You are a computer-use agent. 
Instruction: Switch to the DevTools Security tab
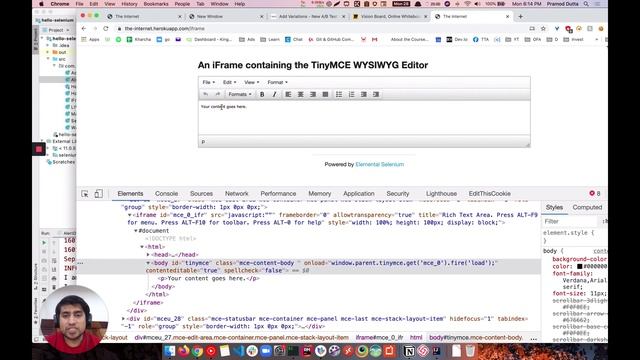coord(398,193)
